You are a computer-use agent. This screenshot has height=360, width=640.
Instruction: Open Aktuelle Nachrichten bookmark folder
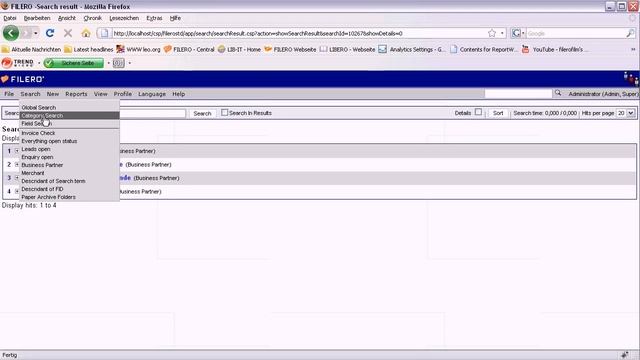click(31, 49)
